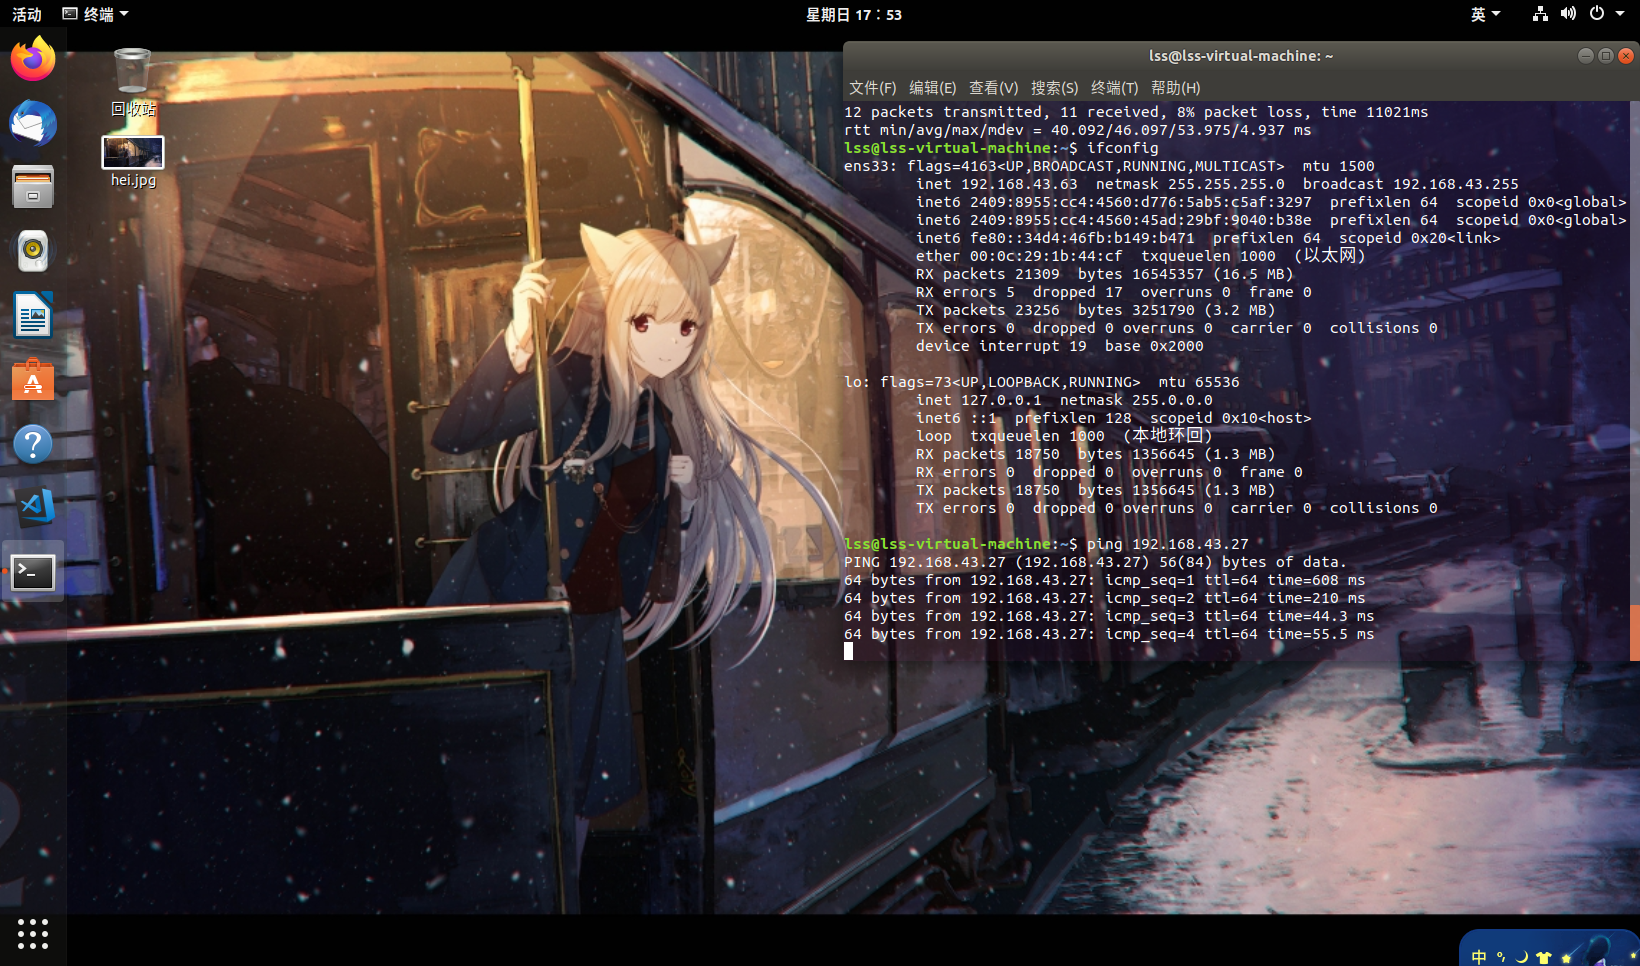This screenshot has height=966, width=1640.
Task: Open Ubuntu Software store icon
Action: [33, 380]
